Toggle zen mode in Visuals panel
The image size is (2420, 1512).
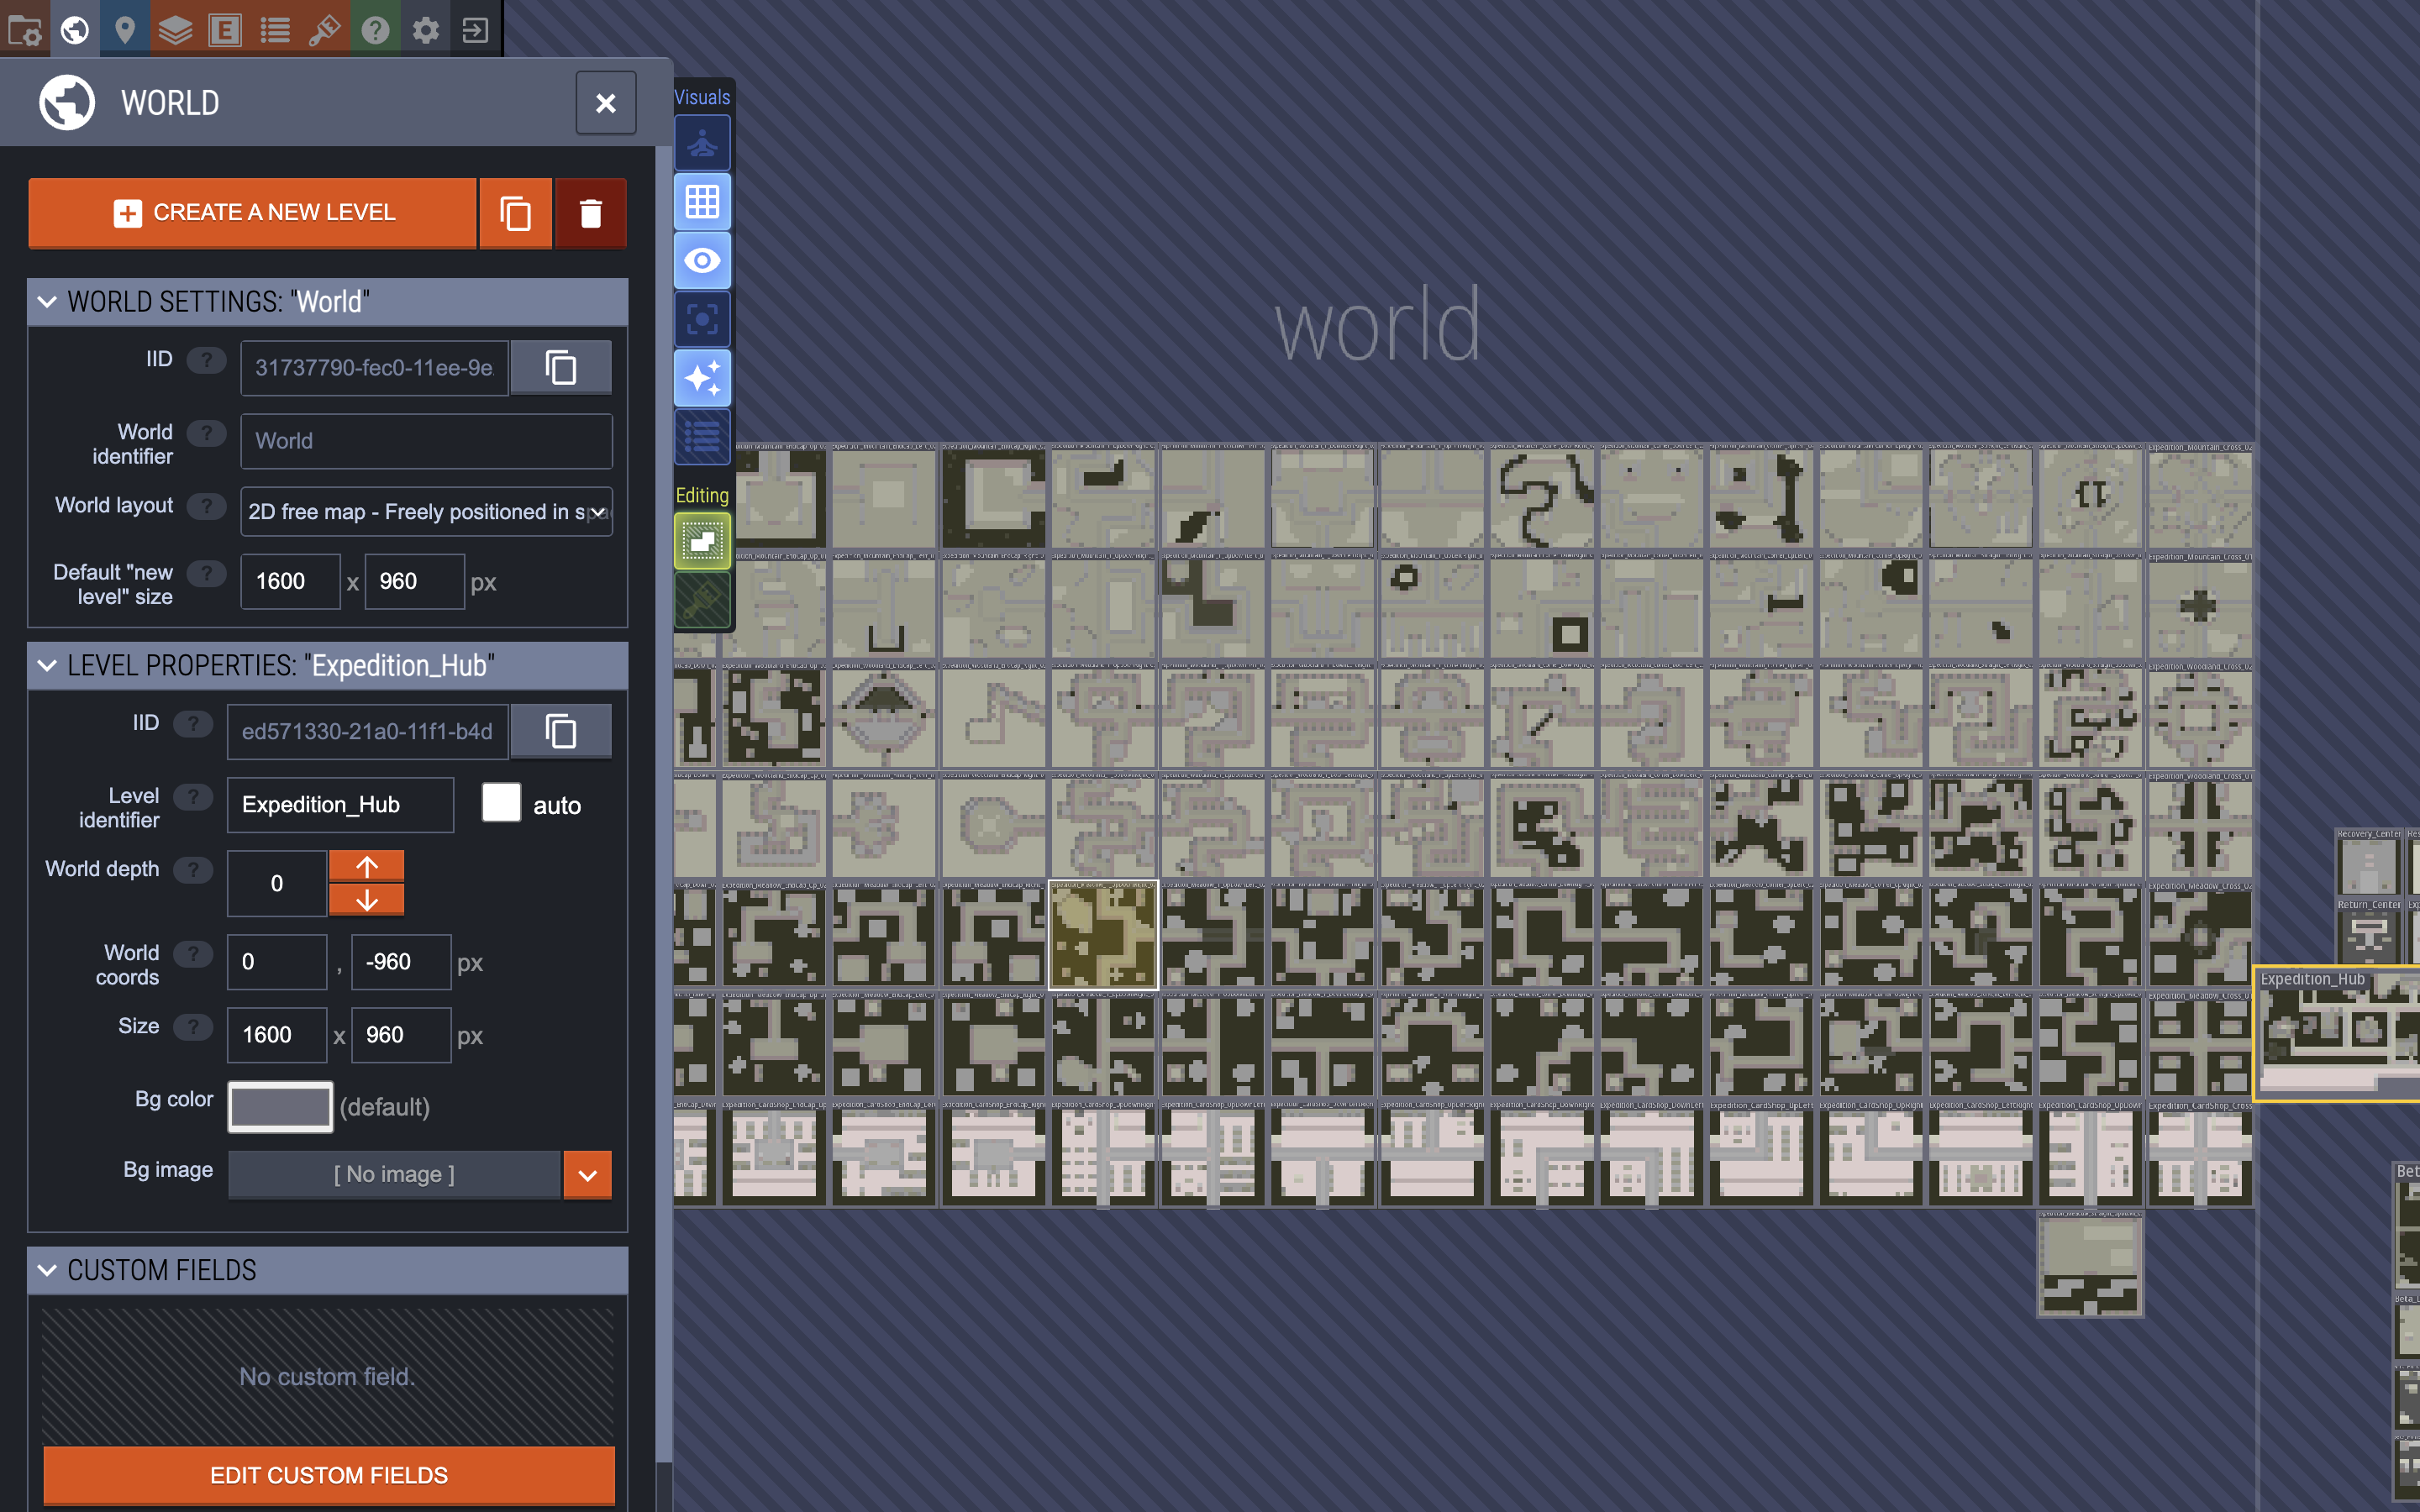702,143
